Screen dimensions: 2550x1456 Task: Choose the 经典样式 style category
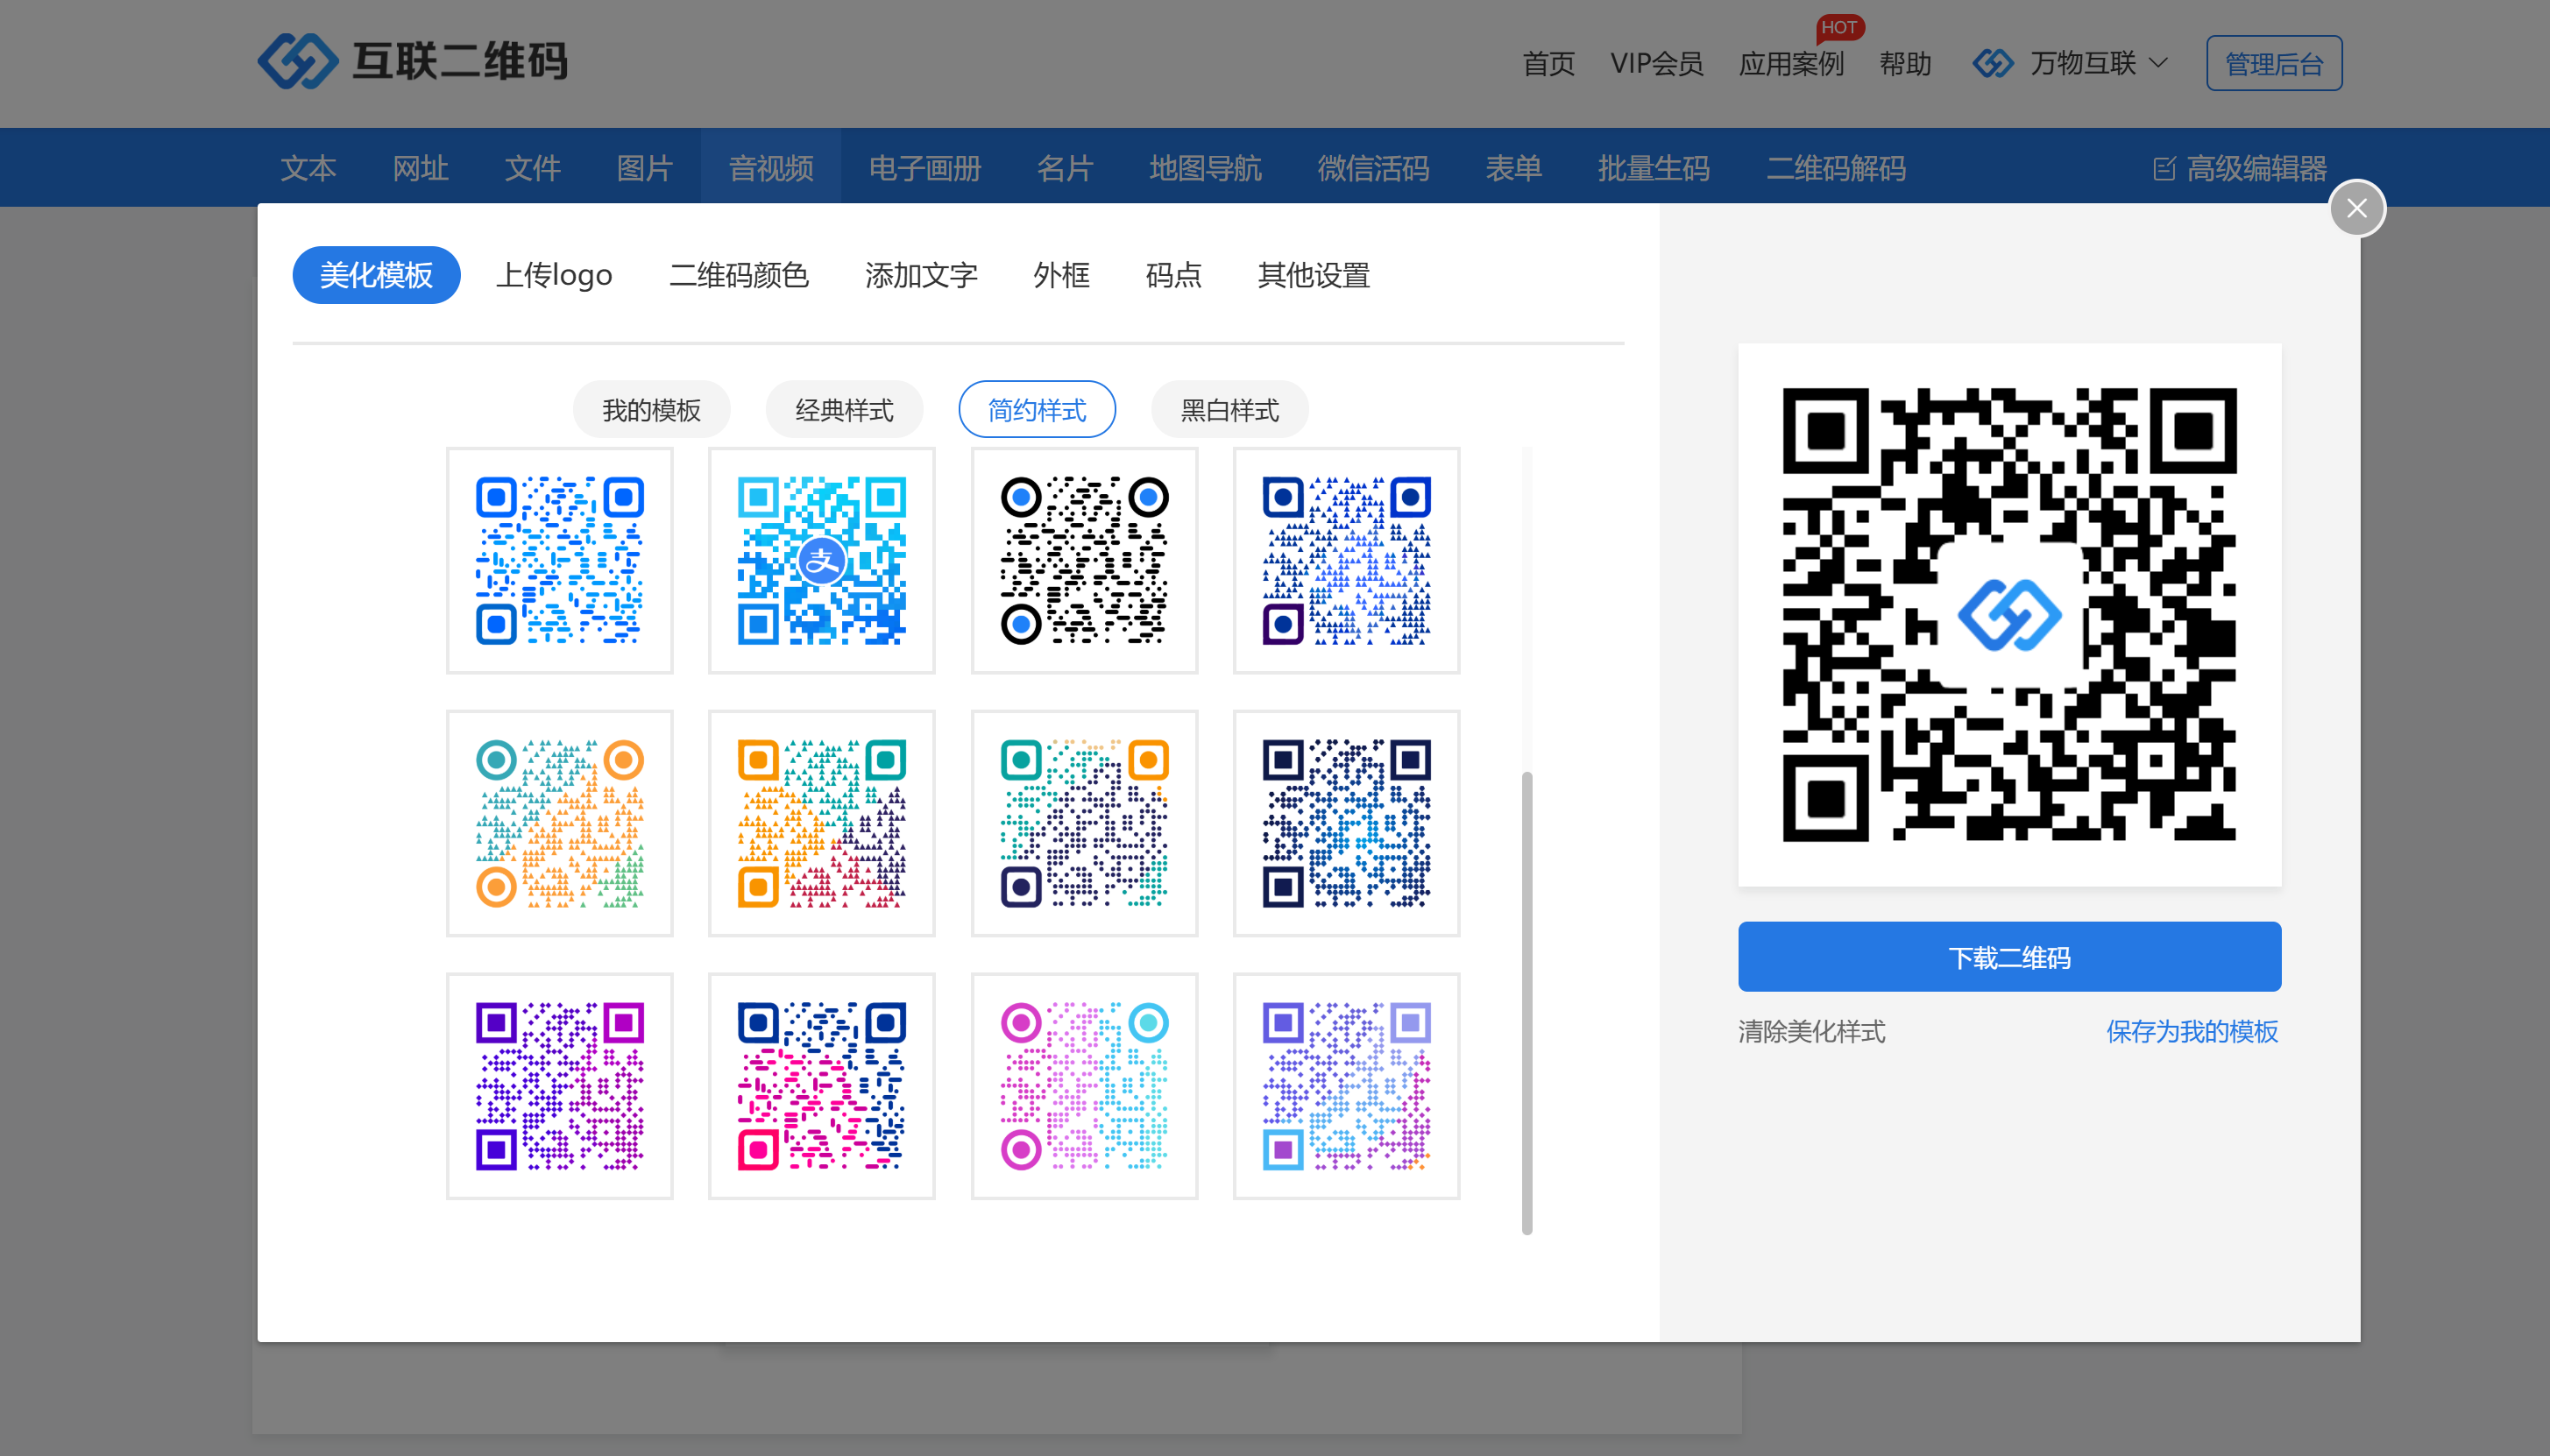coord(844,409)
